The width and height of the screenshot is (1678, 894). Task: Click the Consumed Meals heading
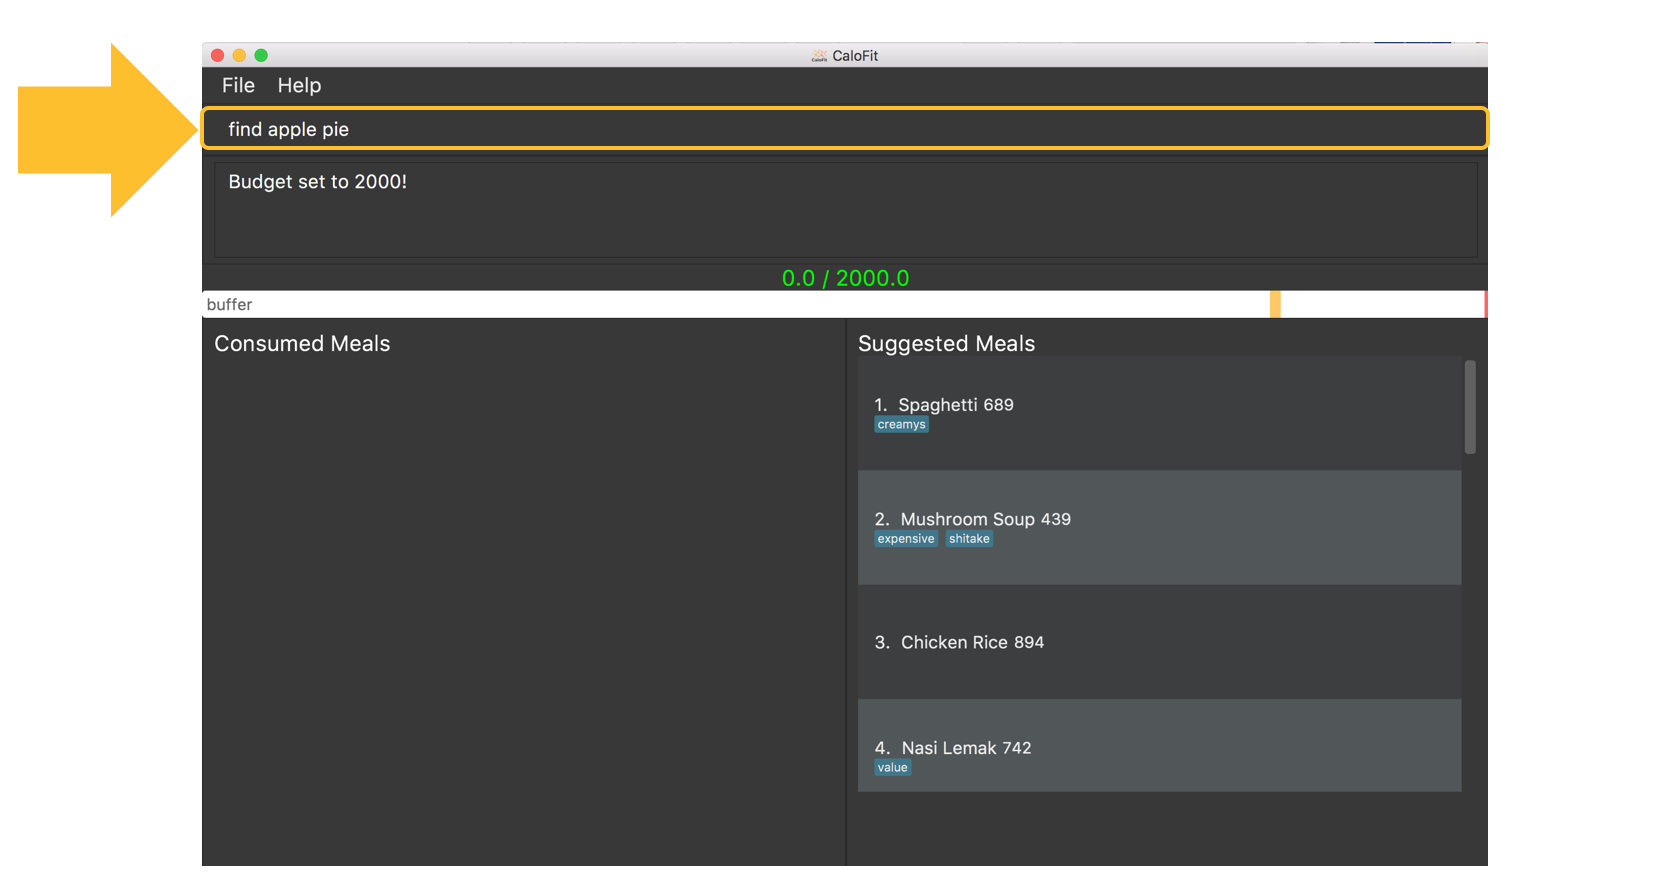pos(302,344)
